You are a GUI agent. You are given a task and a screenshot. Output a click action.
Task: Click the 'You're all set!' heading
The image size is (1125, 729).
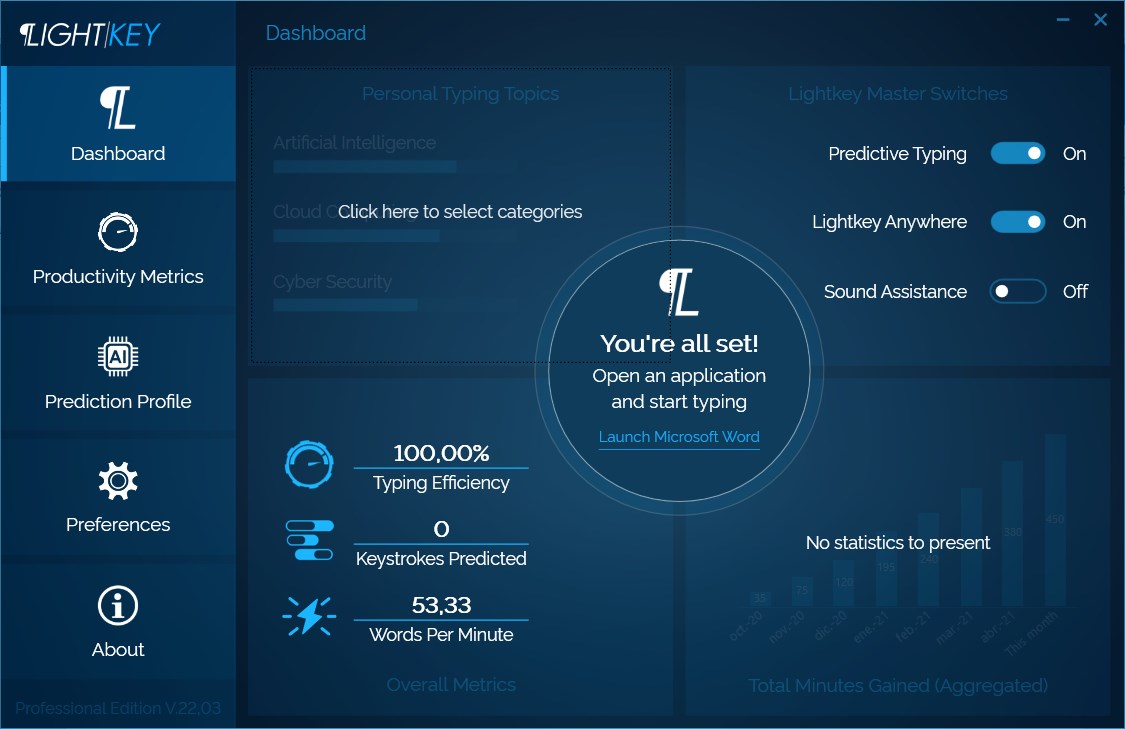[679, 344]
